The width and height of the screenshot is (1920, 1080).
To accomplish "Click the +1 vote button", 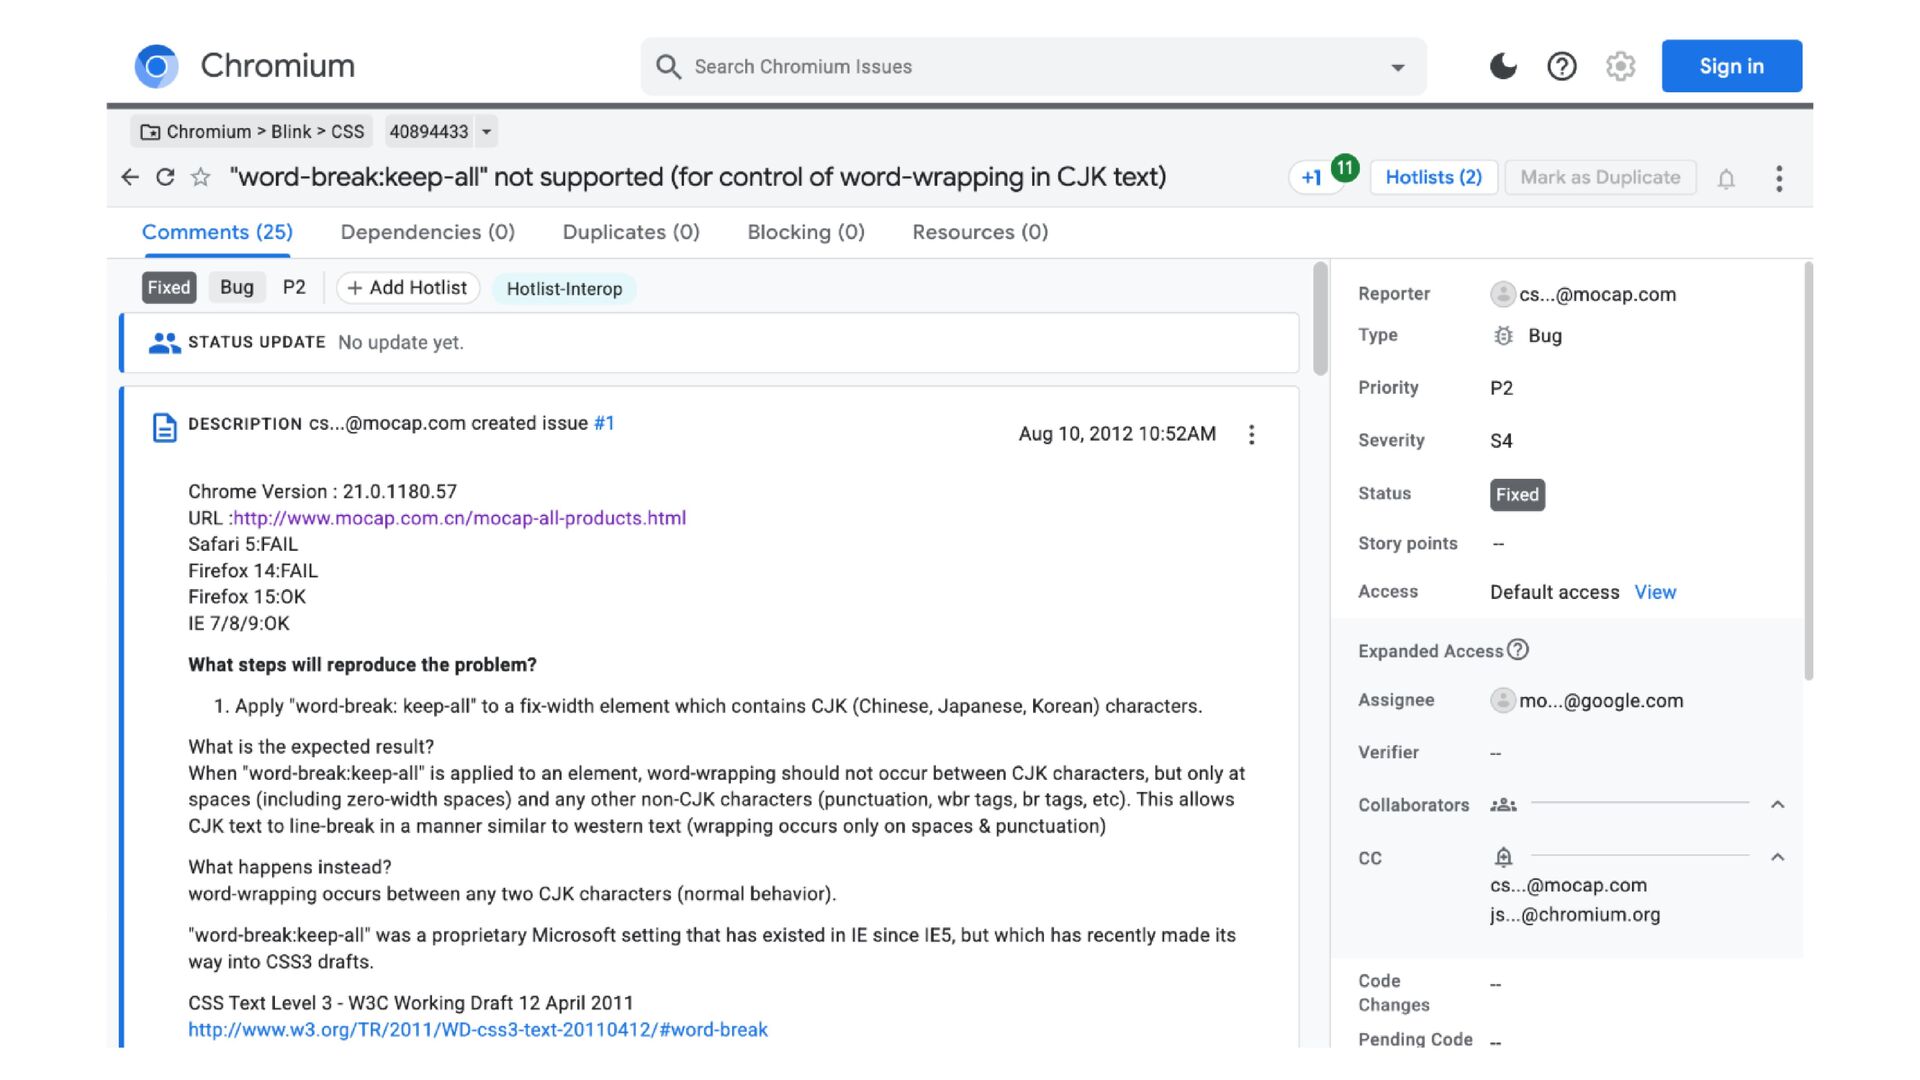I will (x=1312, y=178).
